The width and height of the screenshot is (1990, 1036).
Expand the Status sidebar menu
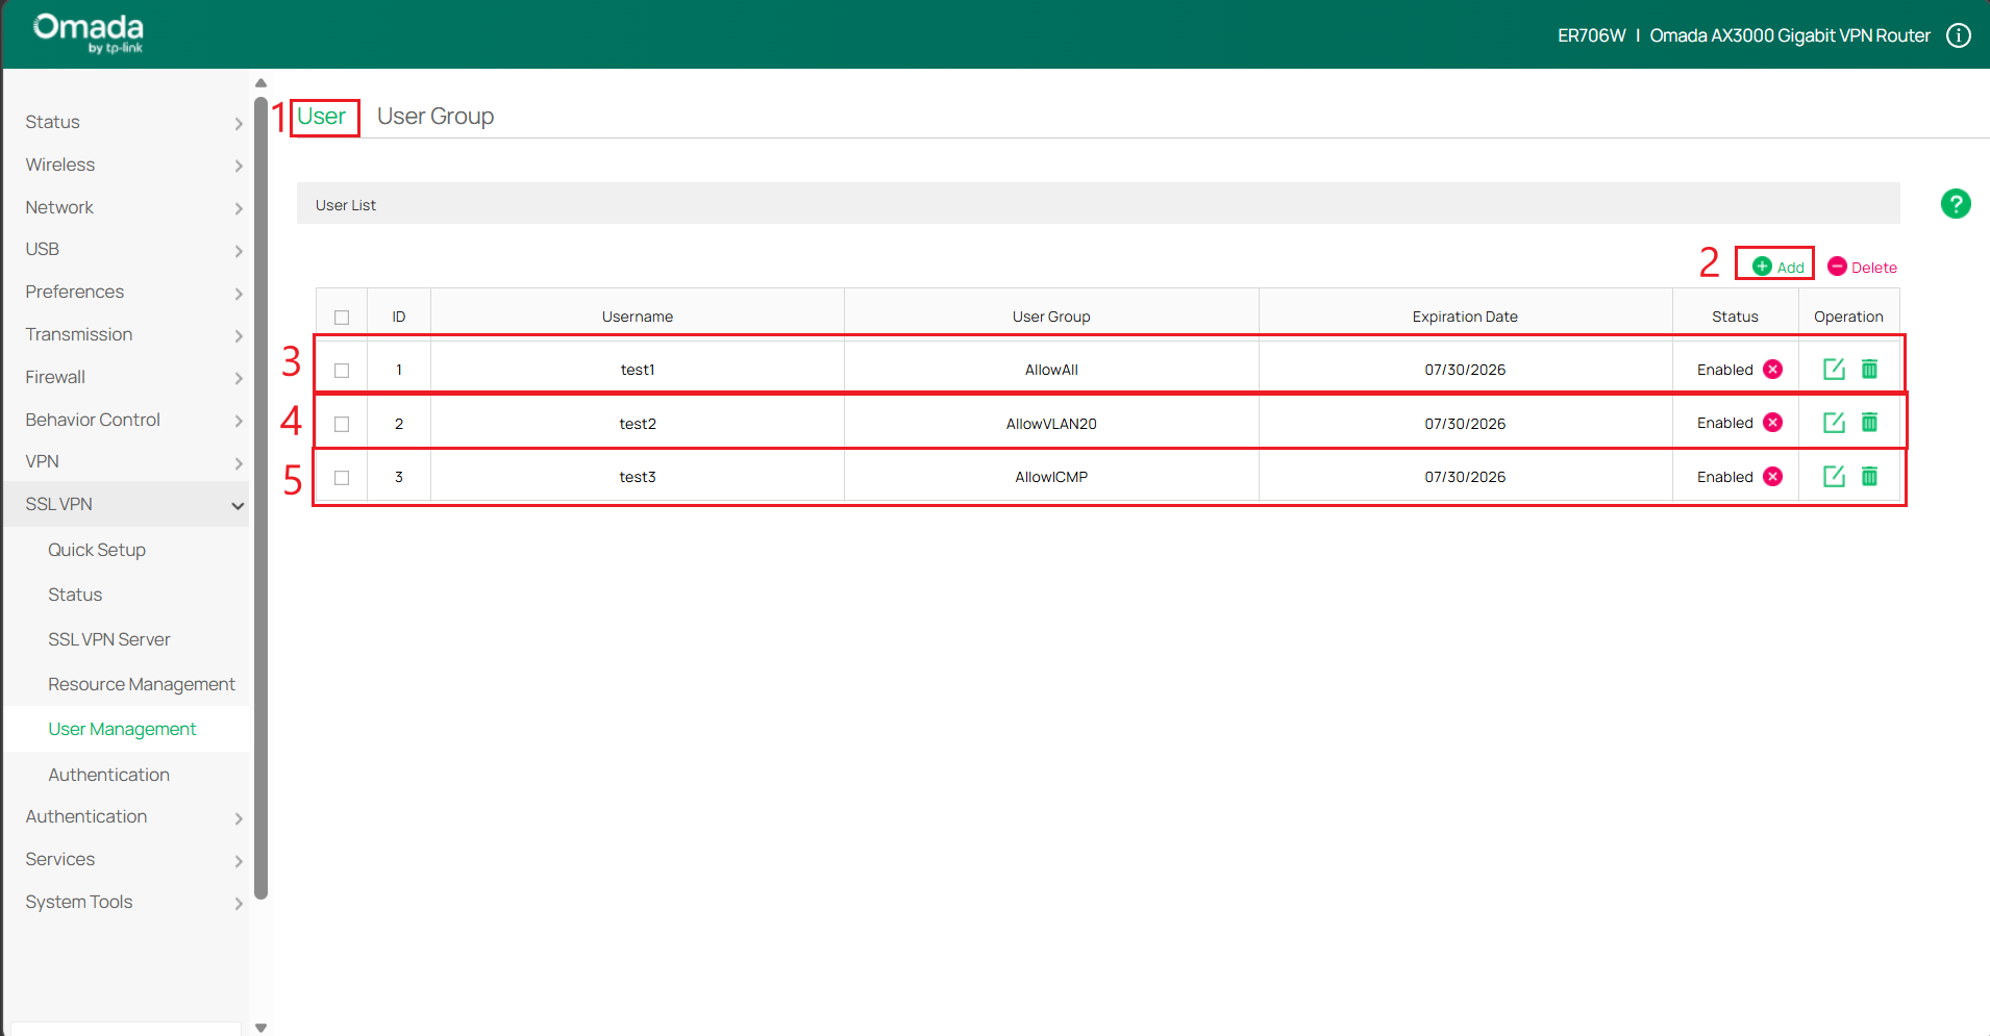127,122
